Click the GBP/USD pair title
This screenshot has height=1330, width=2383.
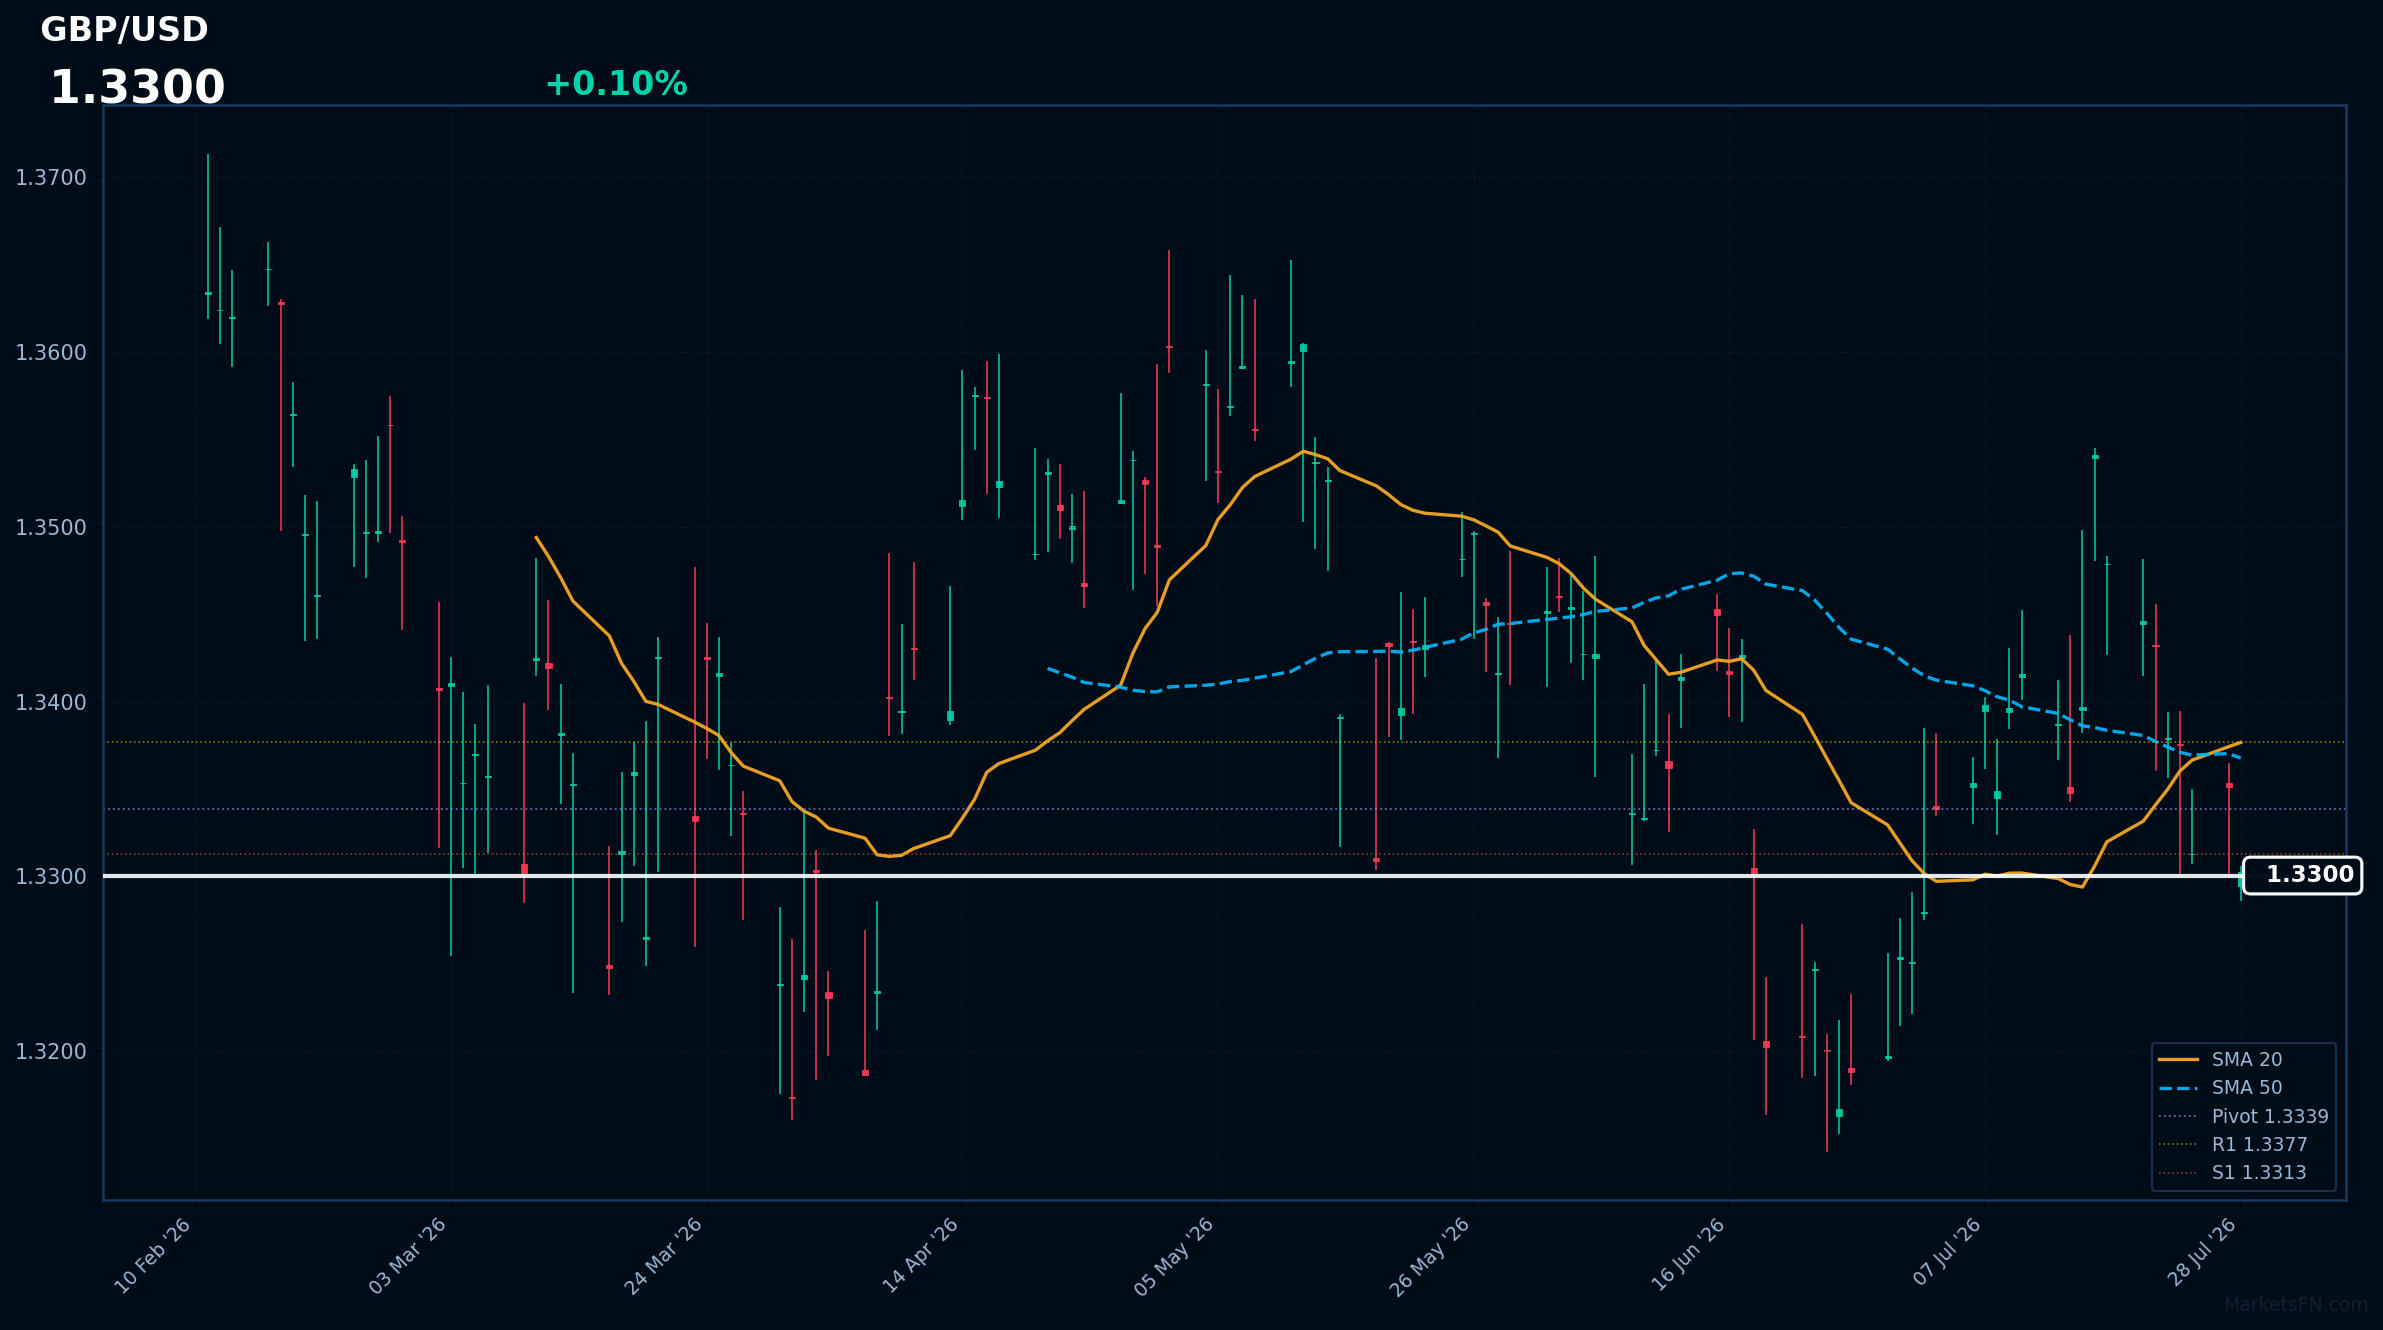[124, 30]
